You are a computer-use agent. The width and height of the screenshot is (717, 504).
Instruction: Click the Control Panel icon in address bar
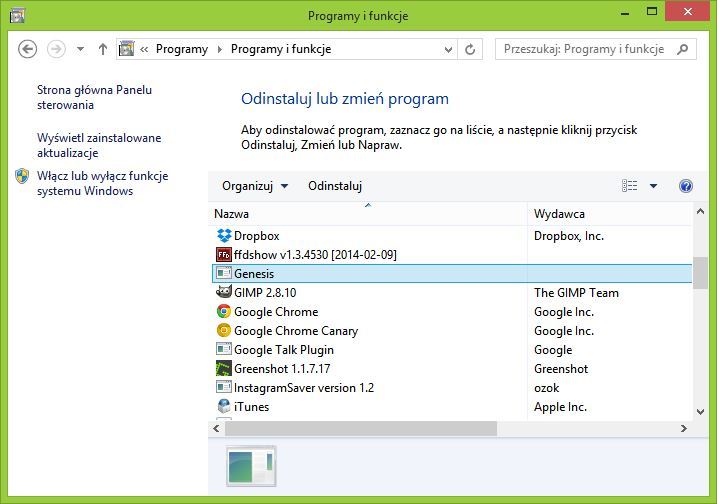coord(127,48)
